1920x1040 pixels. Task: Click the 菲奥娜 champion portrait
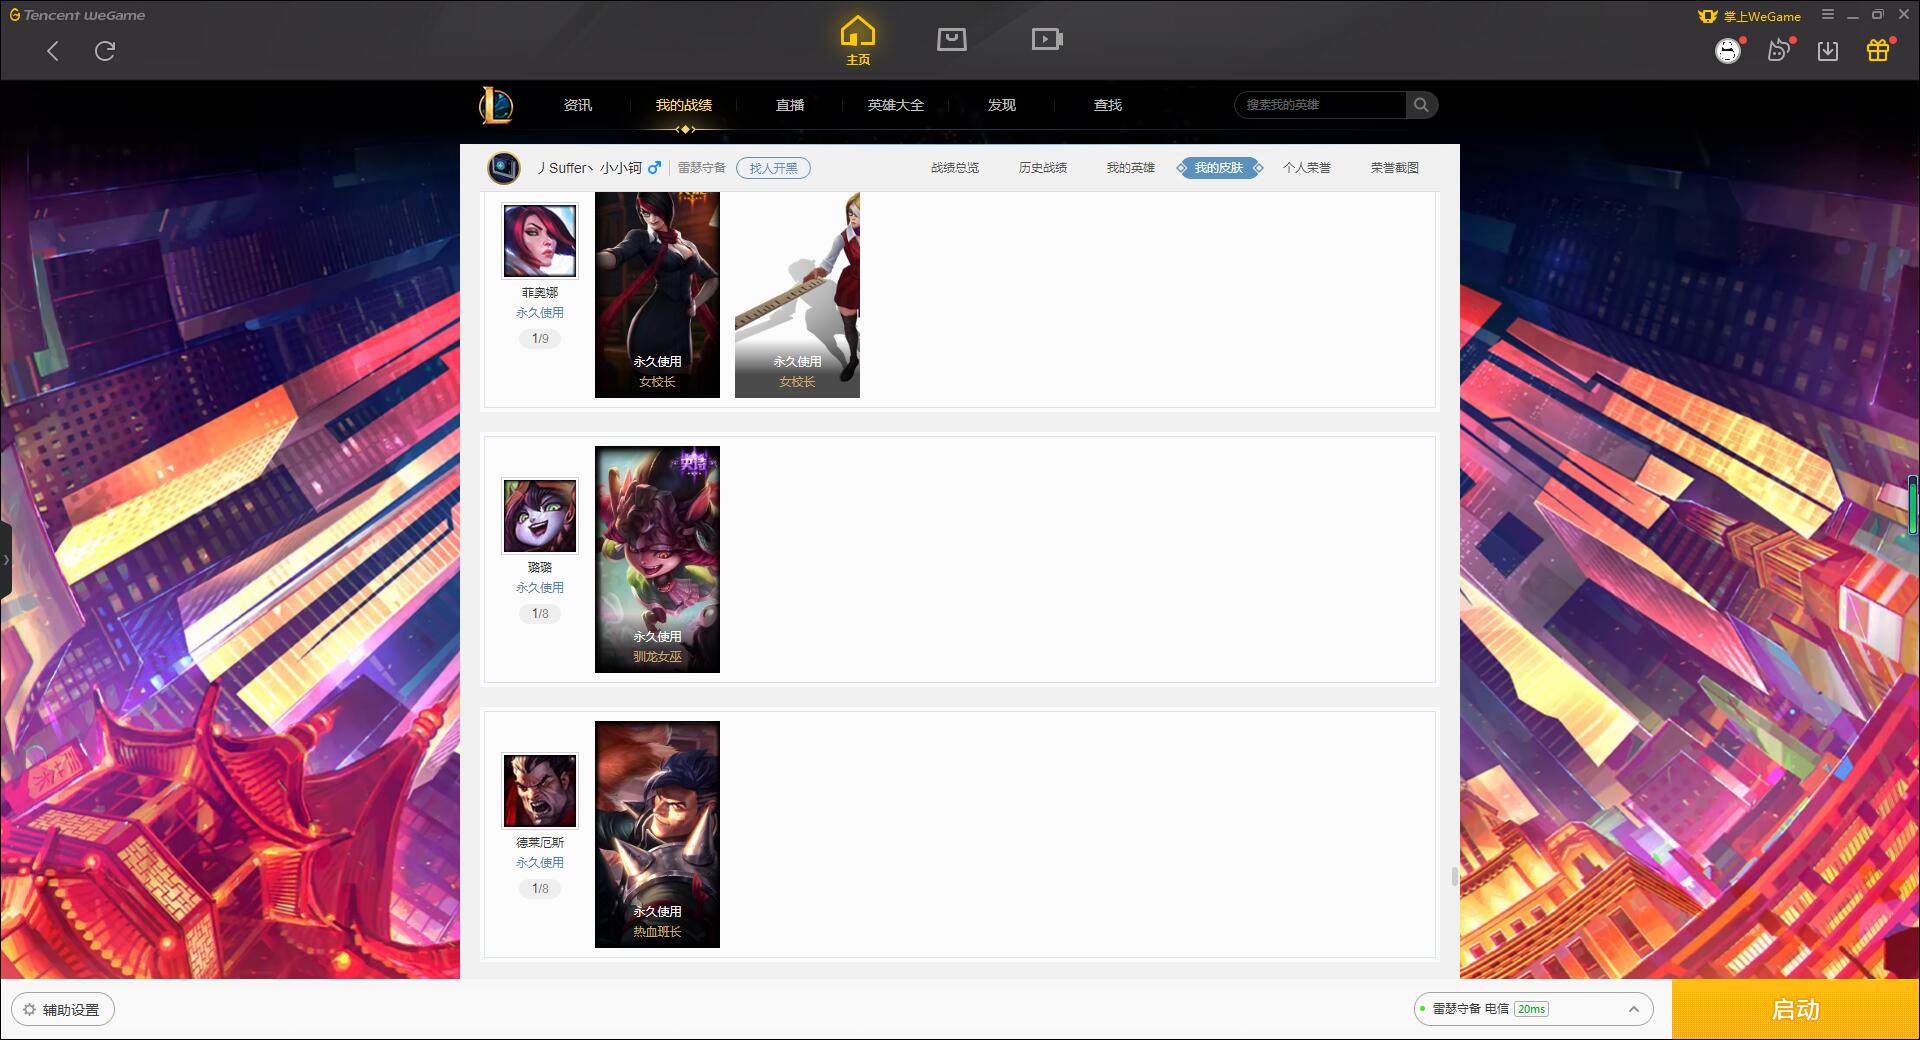tap(539, 241)
